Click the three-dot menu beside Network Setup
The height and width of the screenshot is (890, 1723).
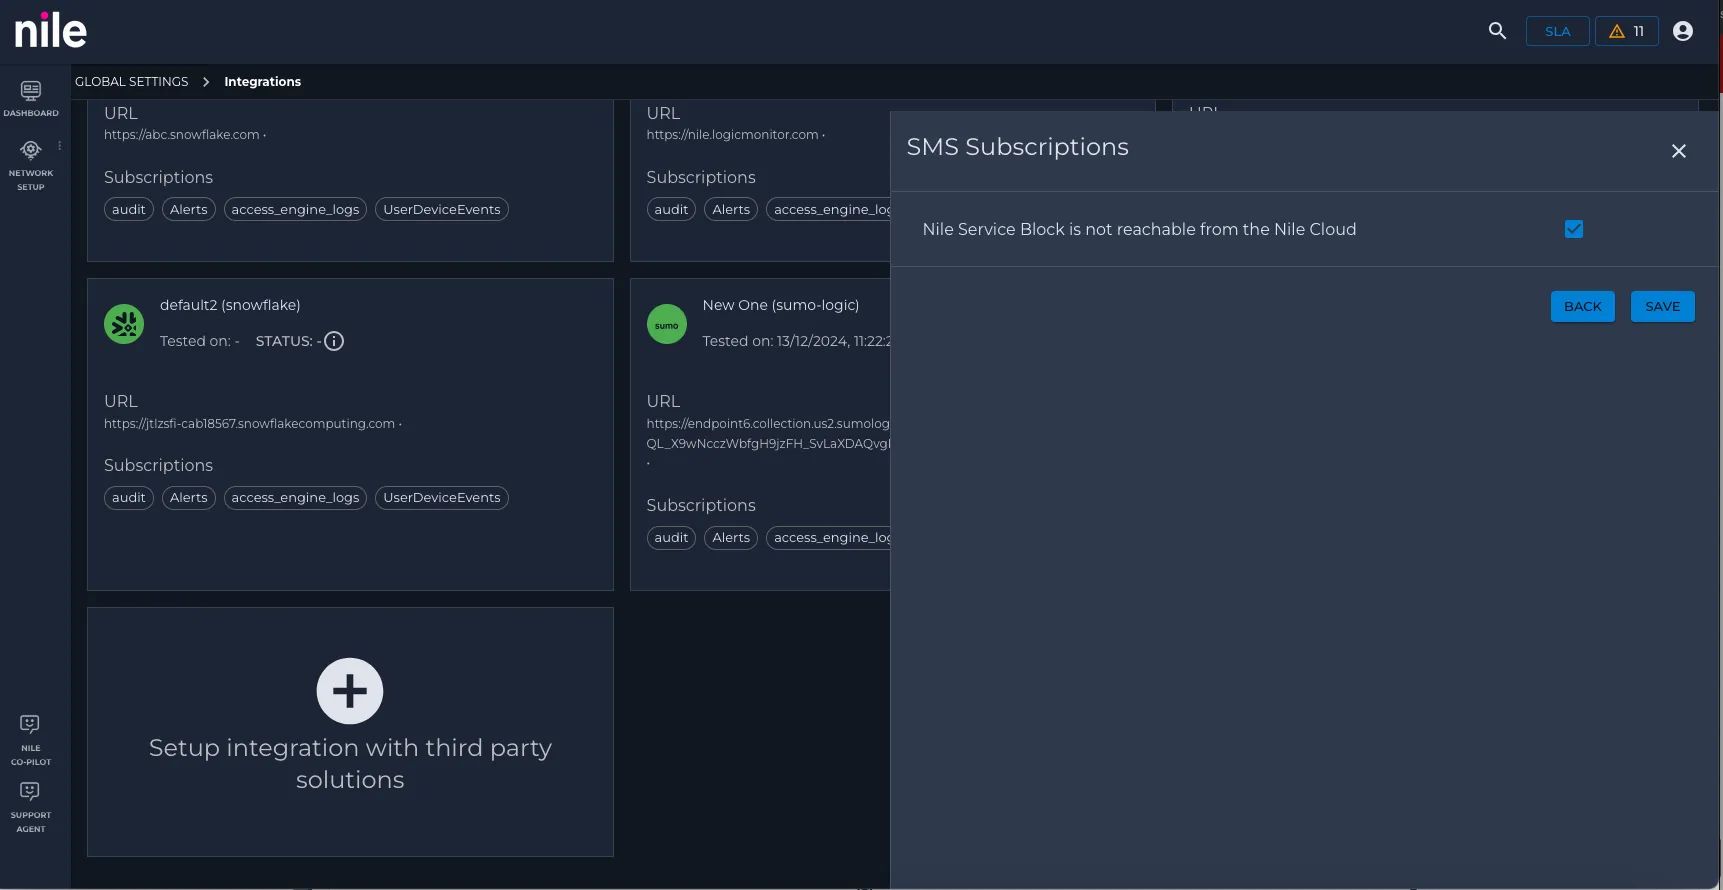60,146
